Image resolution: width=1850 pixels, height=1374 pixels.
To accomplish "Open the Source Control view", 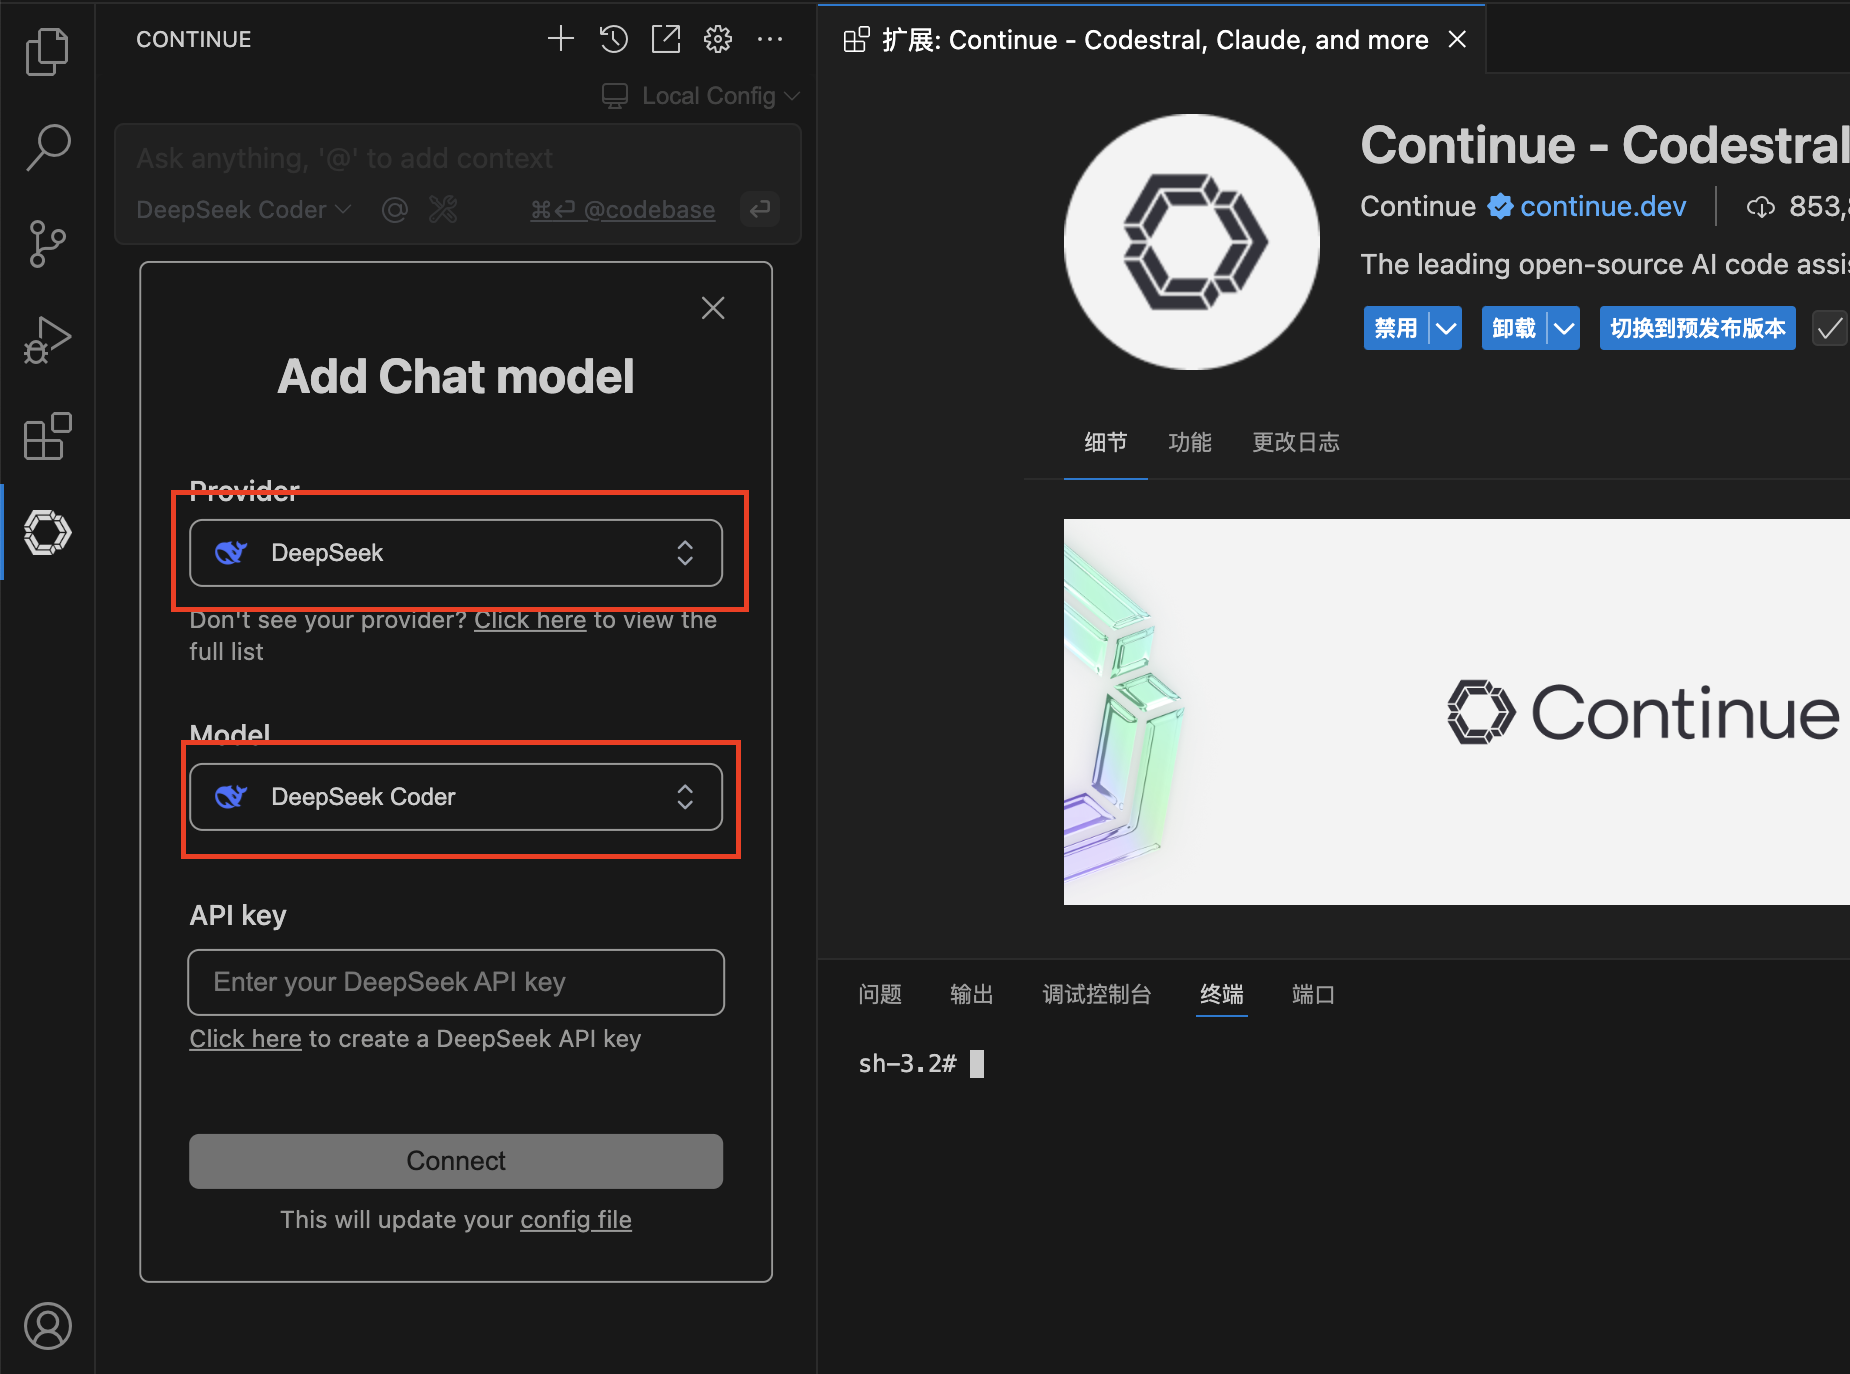I will pos(47,243).
